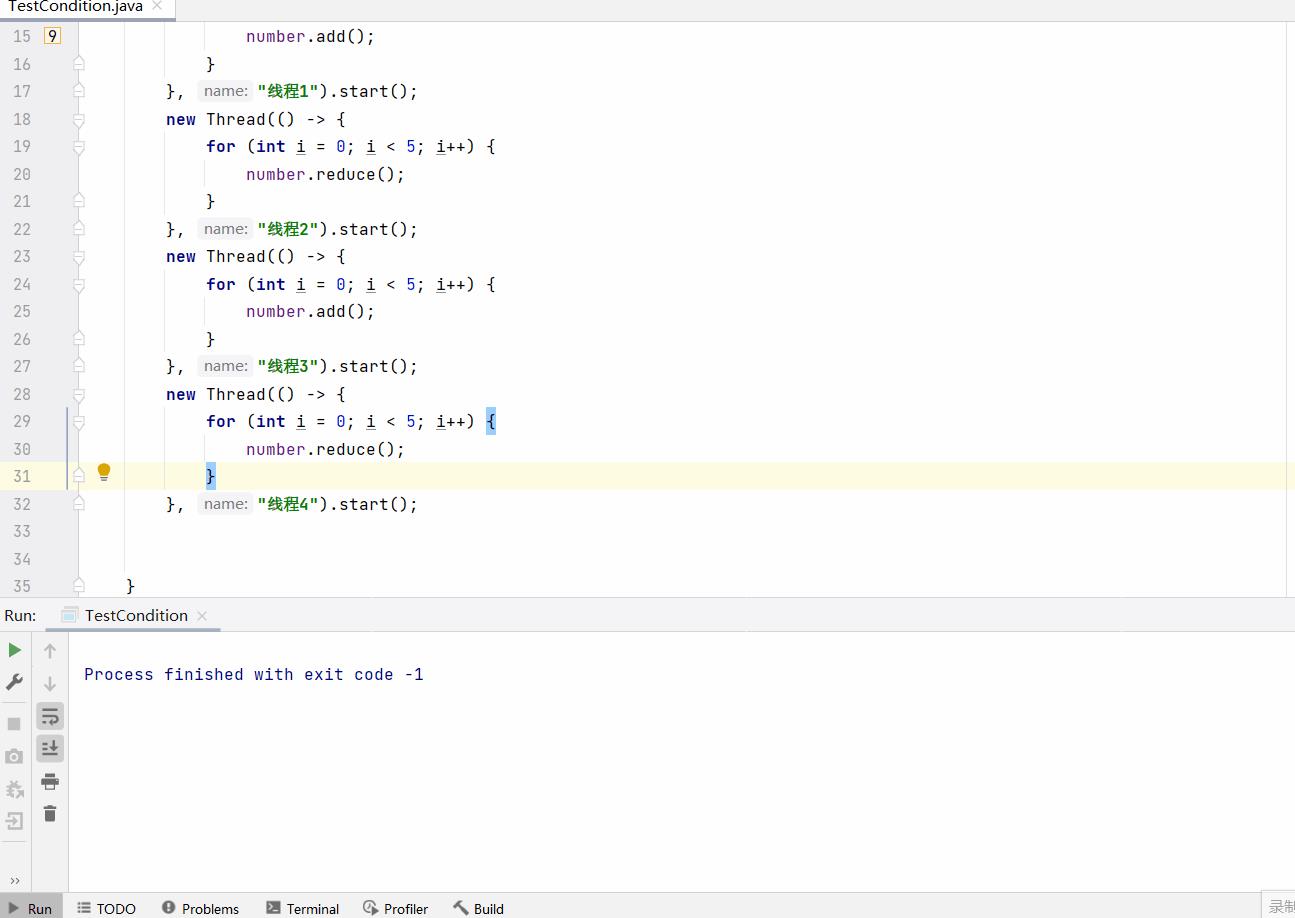
Task: Close the TestCondition.java editor tab
Action: [x=157, y=6]
